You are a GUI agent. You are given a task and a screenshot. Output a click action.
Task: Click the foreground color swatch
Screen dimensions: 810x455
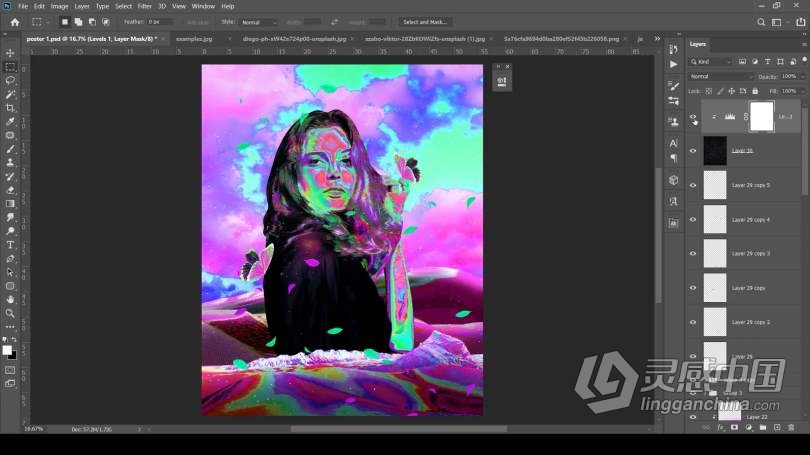[7, 350]
